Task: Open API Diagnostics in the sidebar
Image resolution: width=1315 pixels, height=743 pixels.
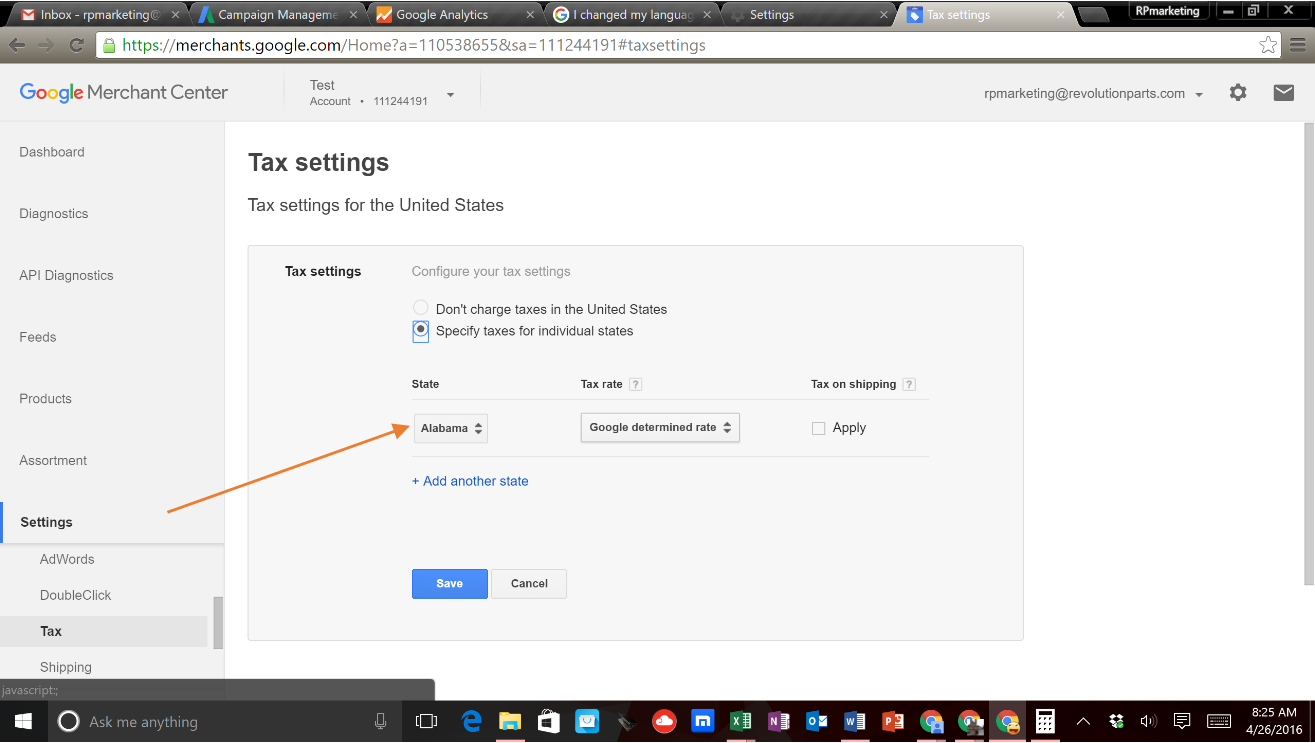Action: (x=66, y=275)
